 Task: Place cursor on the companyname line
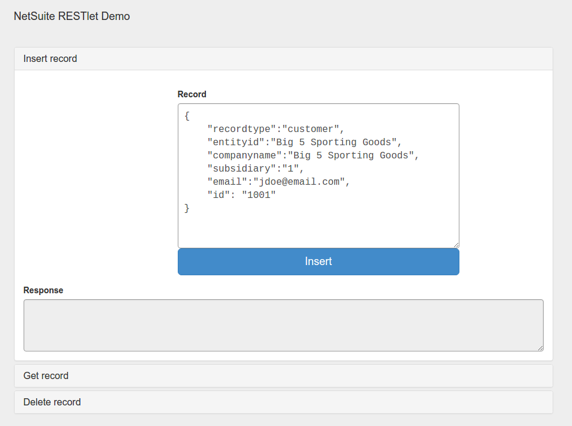click(313, 155)
